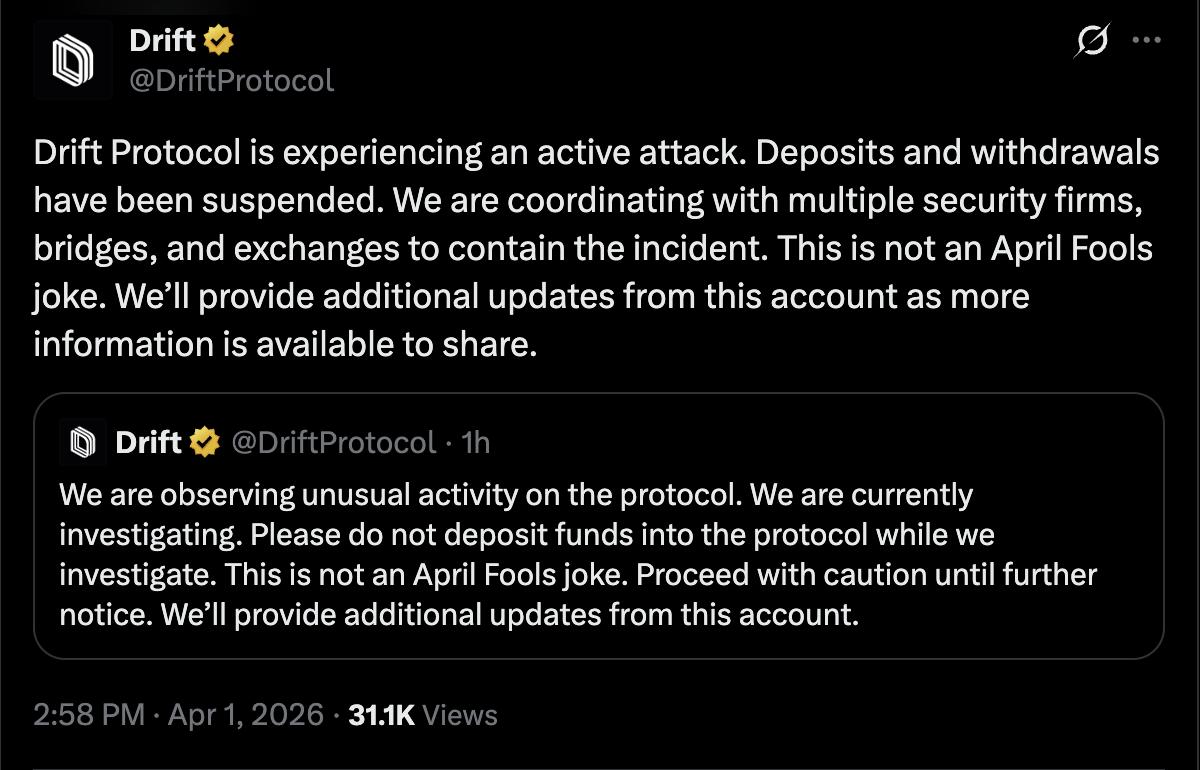
Task: Click the quoted tweet's Drift name
Action: tap(148, 441)
